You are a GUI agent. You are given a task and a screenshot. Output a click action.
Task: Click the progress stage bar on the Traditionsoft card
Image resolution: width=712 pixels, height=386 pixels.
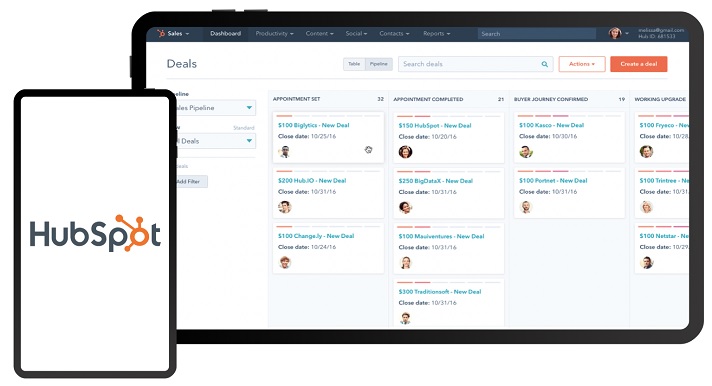click(x=448, y=282)
